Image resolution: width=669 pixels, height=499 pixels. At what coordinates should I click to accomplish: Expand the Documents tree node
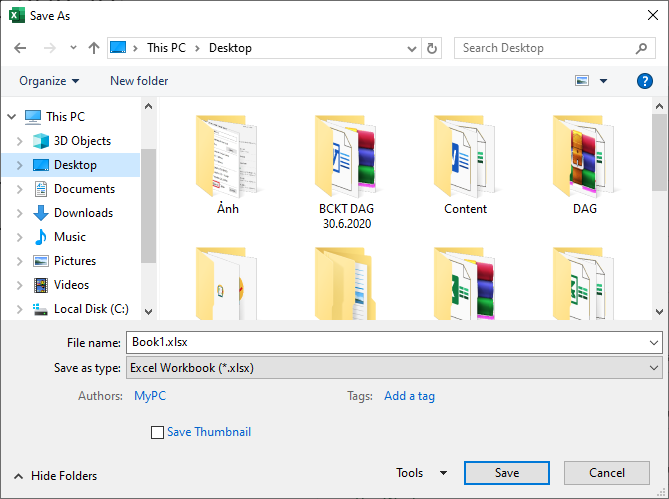pos(20,189)
